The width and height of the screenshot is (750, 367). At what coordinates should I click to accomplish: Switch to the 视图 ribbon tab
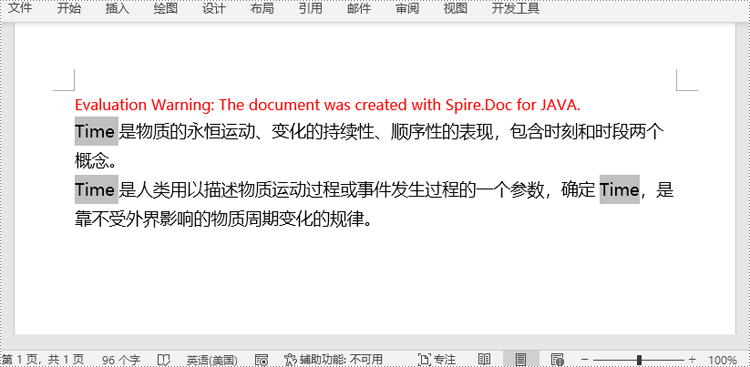(x=455, y=8)
